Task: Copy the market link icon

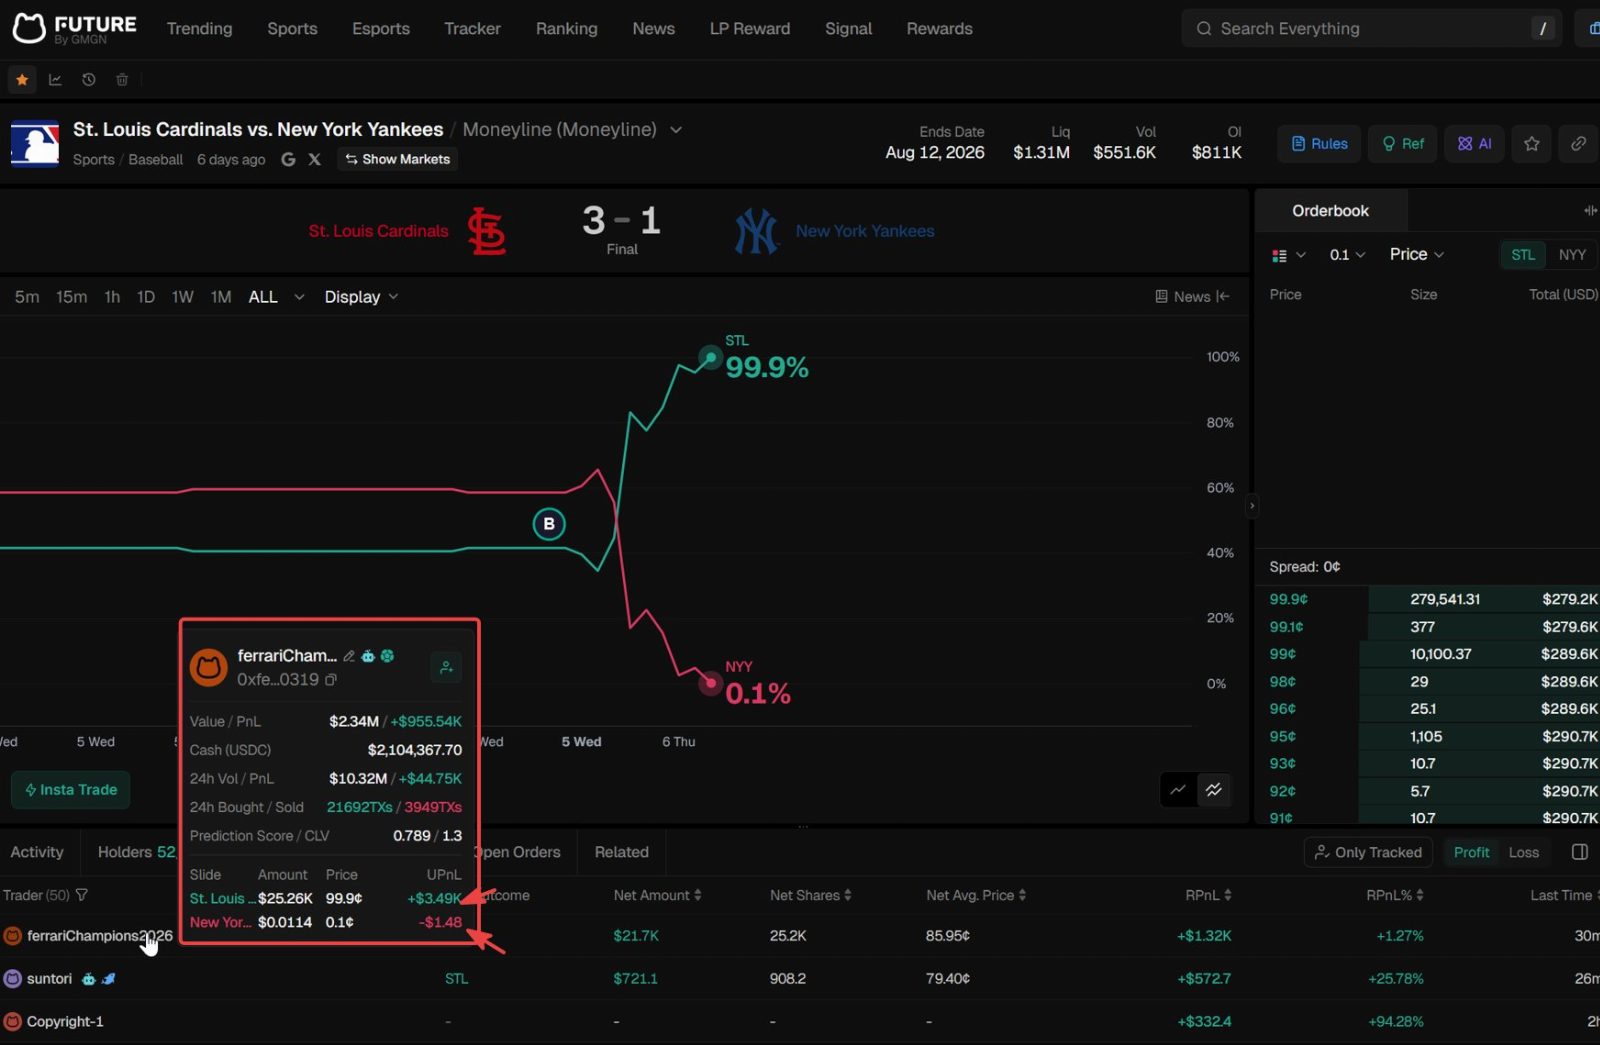Action: click(x=1578, y=144)
